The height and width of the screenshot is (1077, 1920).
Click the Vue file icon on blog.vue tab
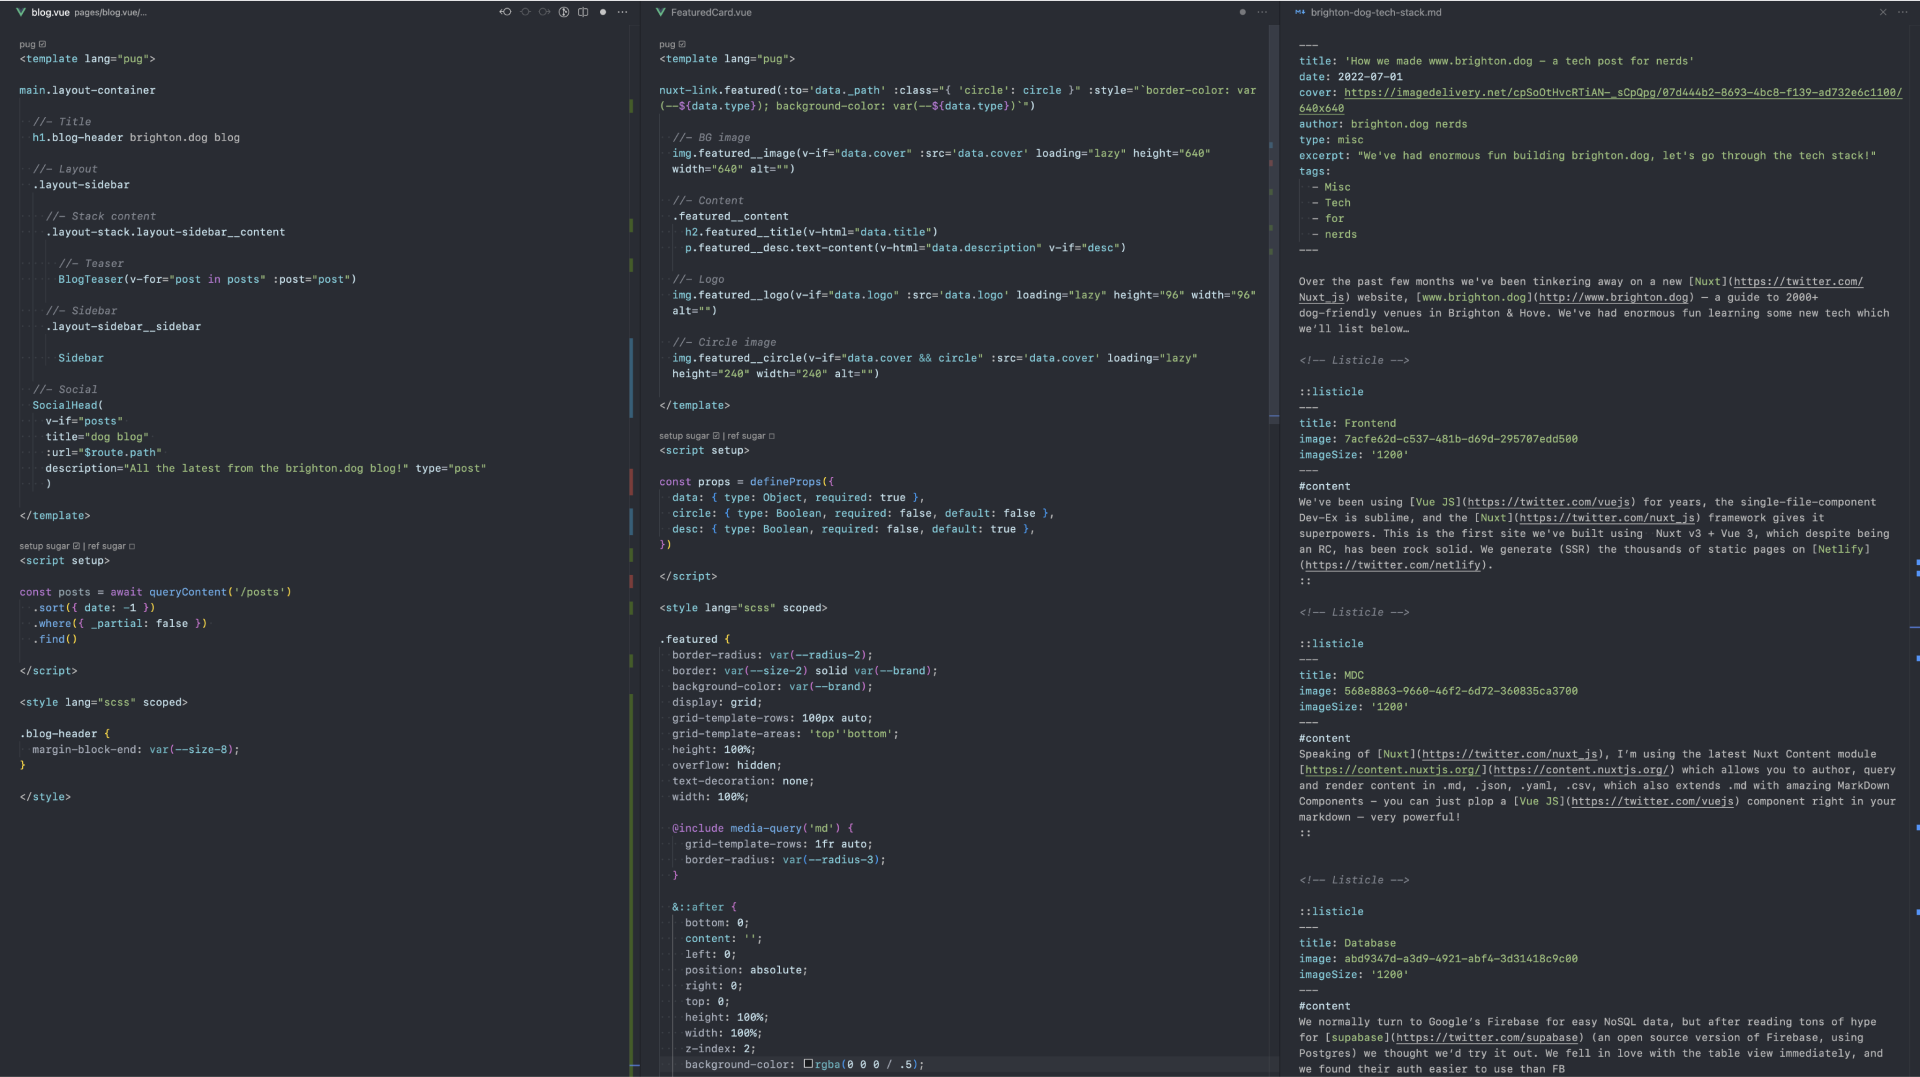coord(21,12)
